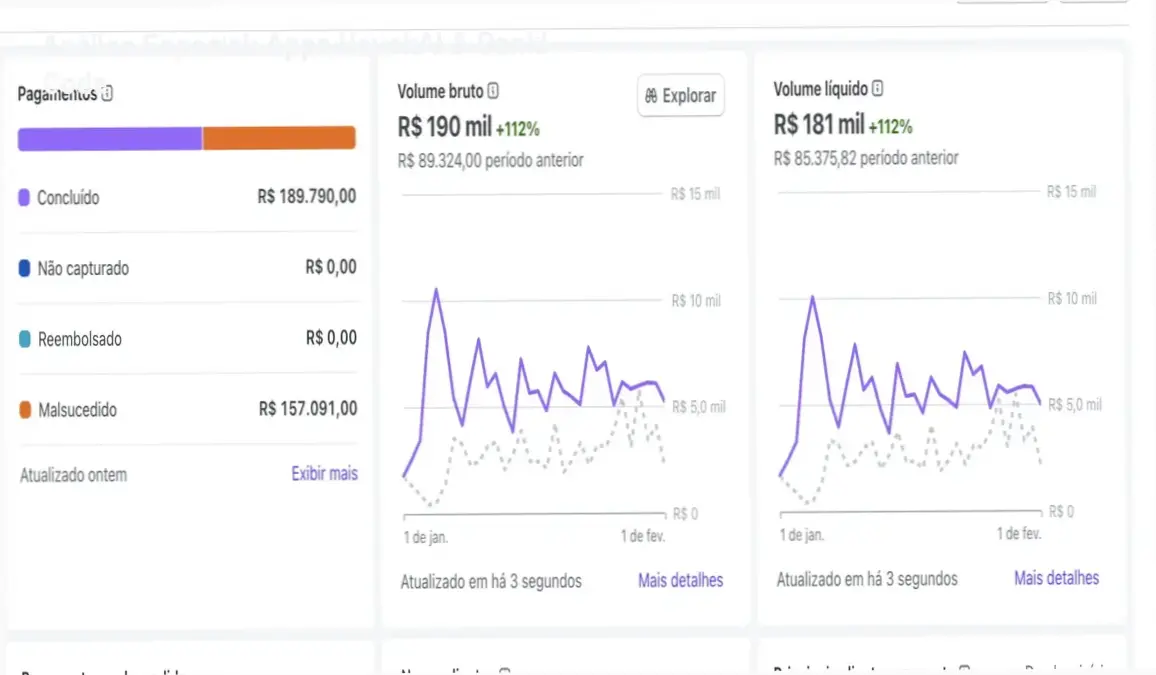This screenshot has width=1156, height=675.
Task: Open Mais detalhes under Volume líquido chart
Action: (x=1056, y=578)
